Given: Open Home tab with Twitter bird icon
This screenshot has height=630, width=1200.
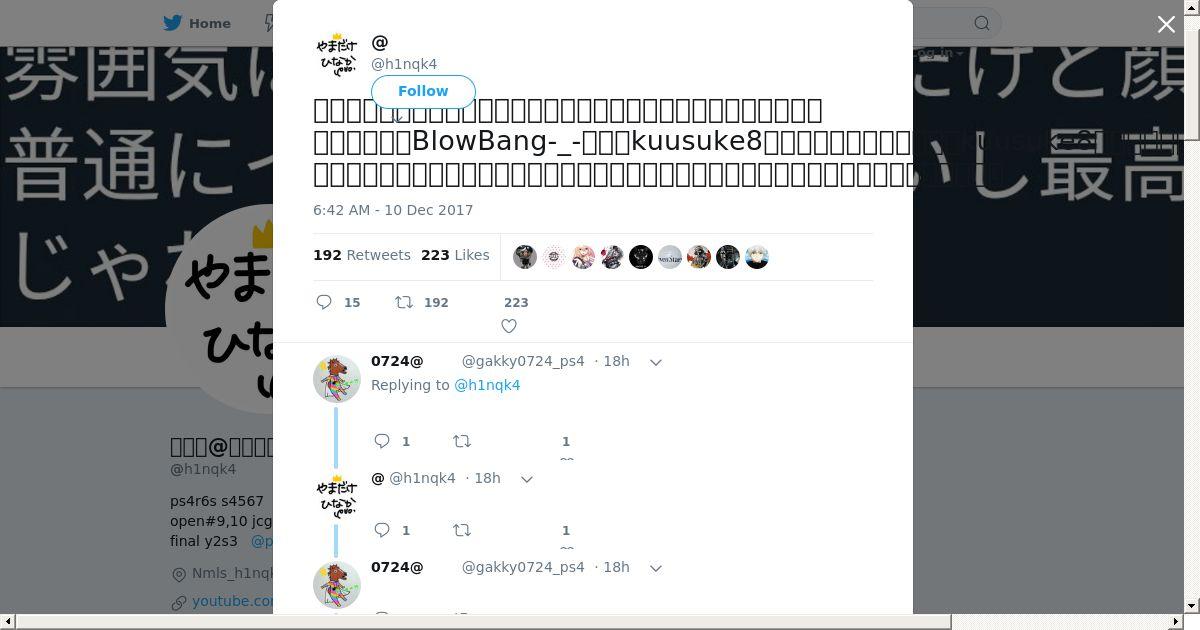Looking at the screenshot, I should point(198,23).
